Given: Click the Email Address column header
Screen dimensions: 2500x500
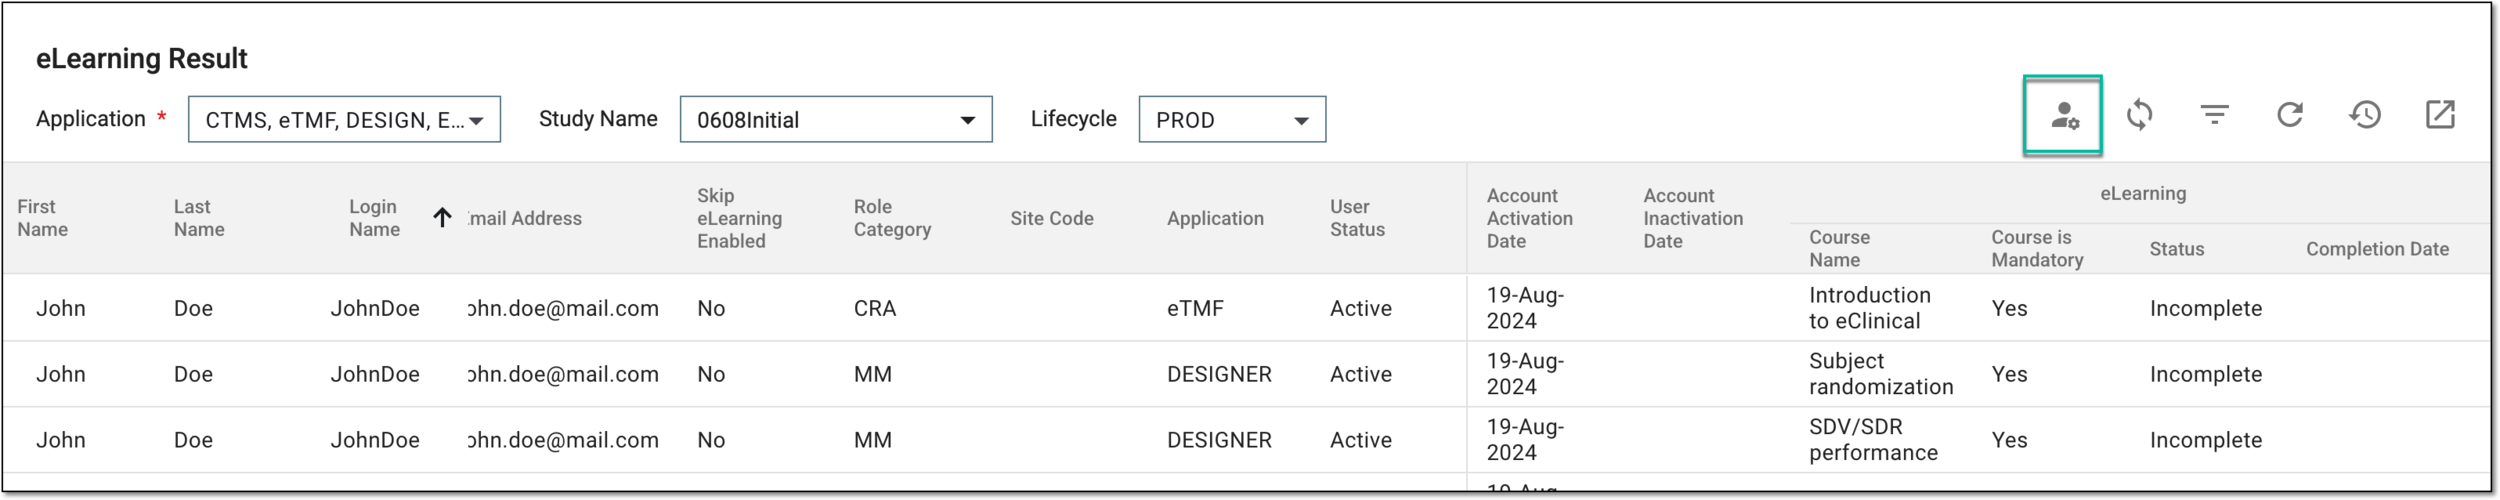Looking at the screenshot, I should point(525,218).
